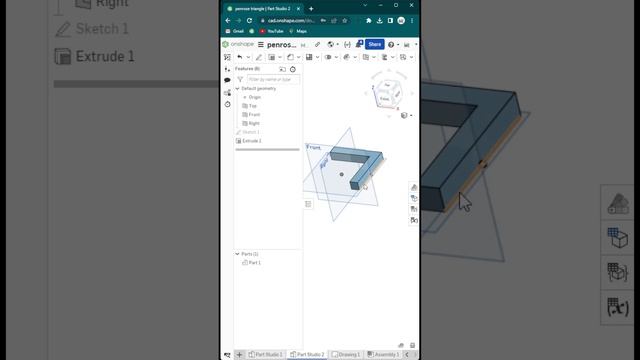This screenshot has width=640, height=360.
Task: Open the custom tables icon on right edge
Action: click(414, 209)
